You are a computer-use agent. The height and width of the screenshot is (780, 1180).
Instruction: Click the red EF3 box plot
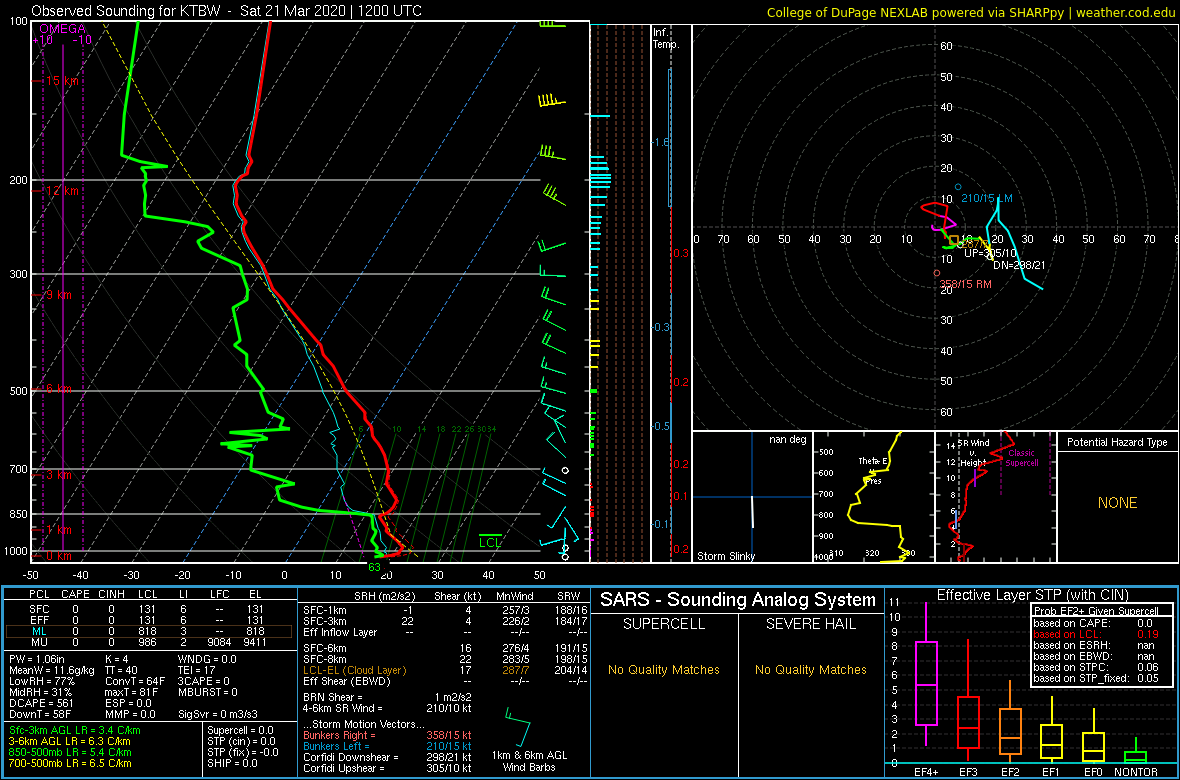(x=967, y=723)
